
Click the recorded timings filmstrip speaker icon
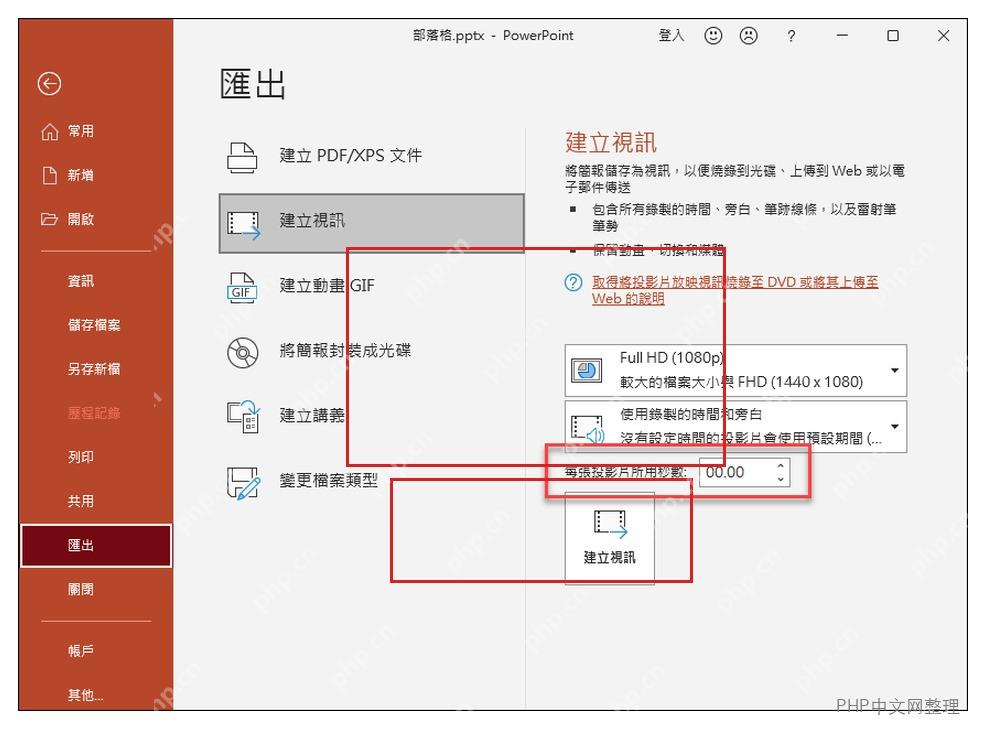pyautogui.click(x=587, y=428)
